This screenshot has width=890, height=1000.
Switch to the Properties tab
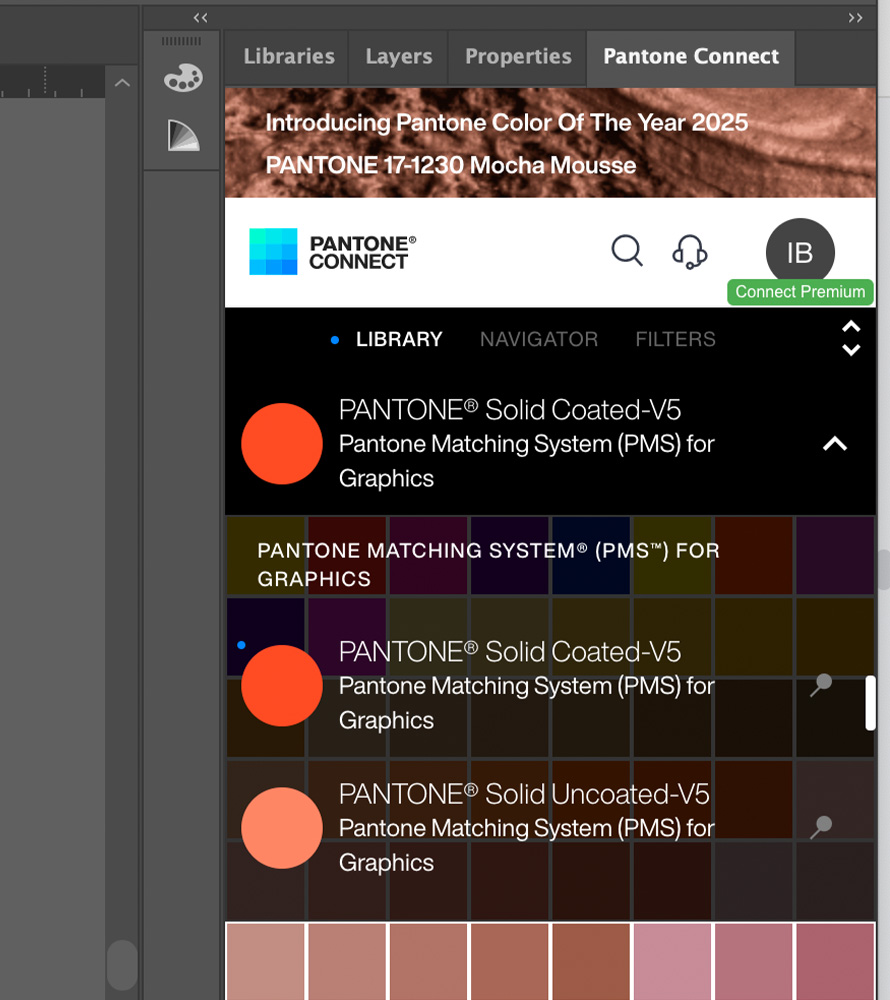[x=518, y=57]
